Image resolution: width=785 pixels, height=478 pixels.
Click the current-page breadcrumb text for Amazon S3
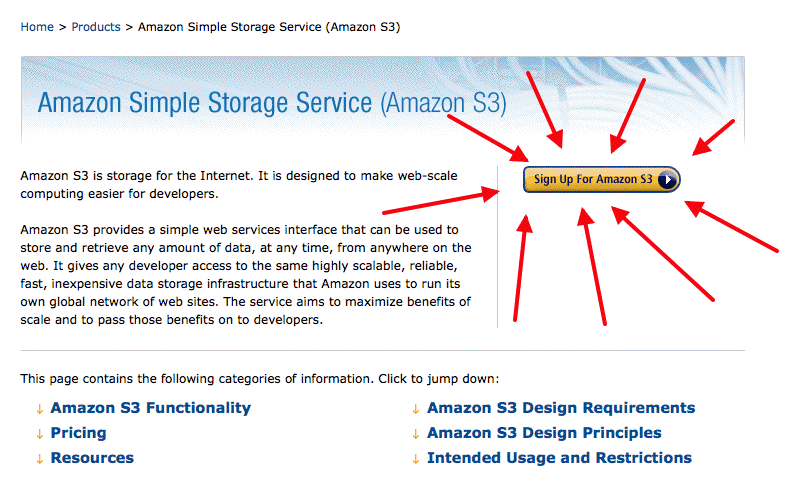click(269, 27)
